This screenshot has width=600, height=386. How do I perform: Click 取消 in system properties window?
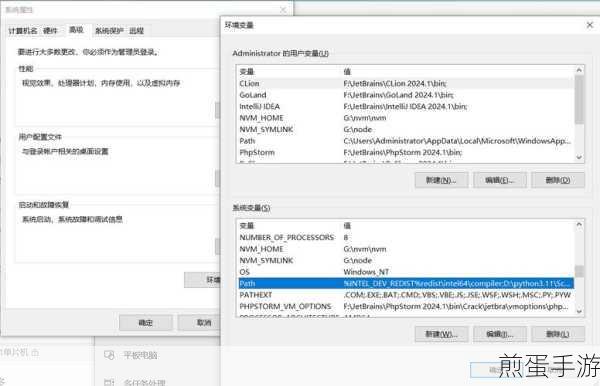(200, 323)
